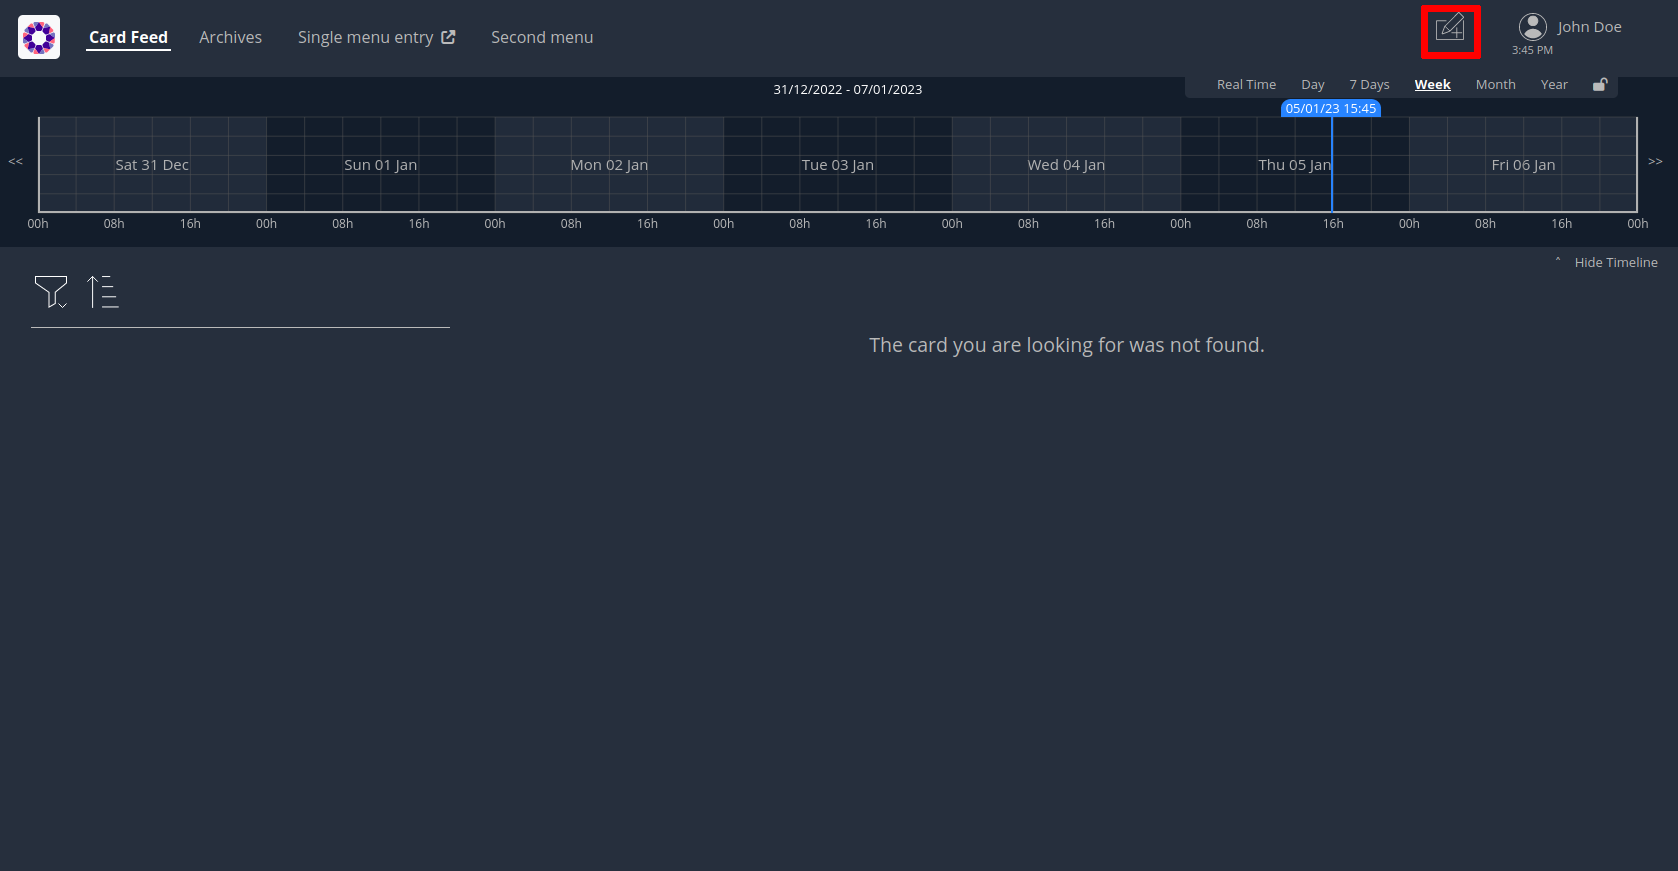This screenshot has height=871, width=1678.
Task: Switch timeline to Month view
Action: (1495, 85)
